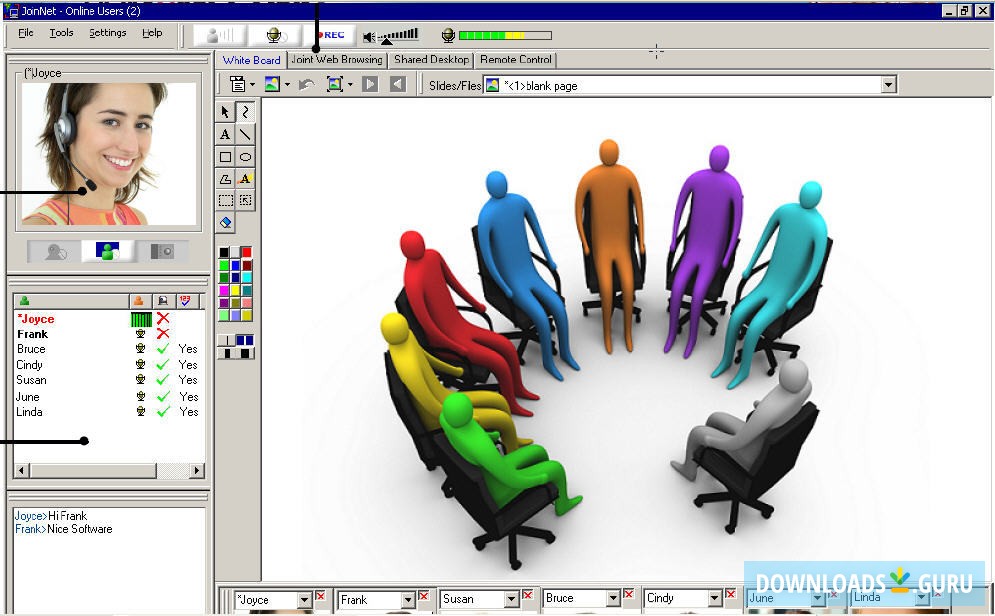Pick the yellow color swatch
The height and width of the screenshot is (616, 995).
pyautogui.click(x=235, y=290)
